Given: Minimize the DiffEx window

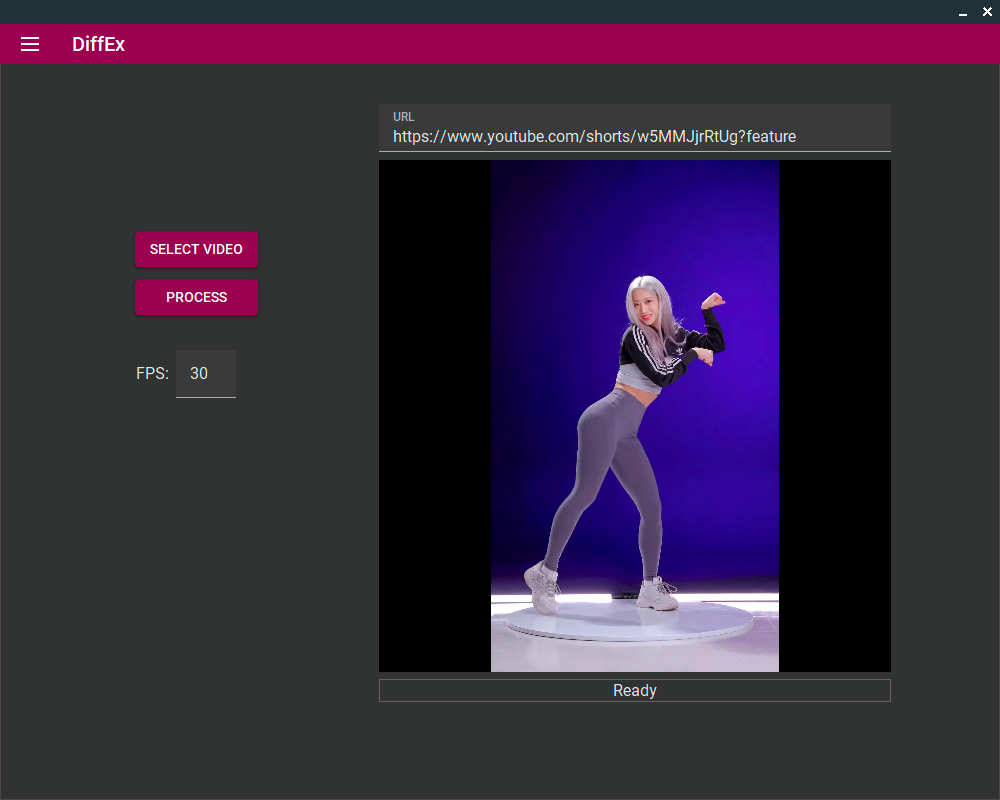Looking at the screenshot, I should click(963, 12).
